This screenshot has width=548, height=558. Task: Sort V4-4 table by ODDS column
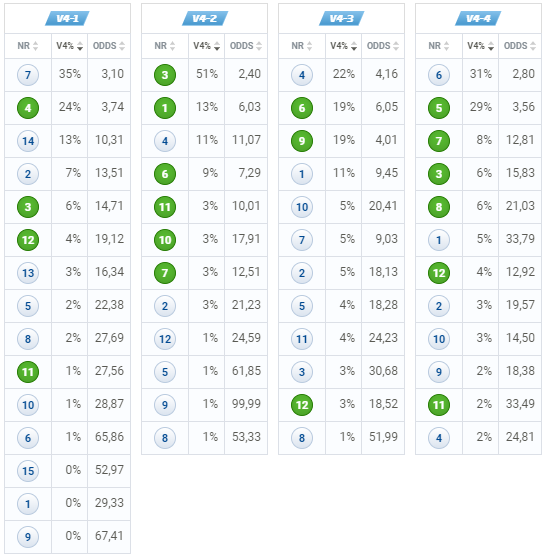(x=520, y=46)
